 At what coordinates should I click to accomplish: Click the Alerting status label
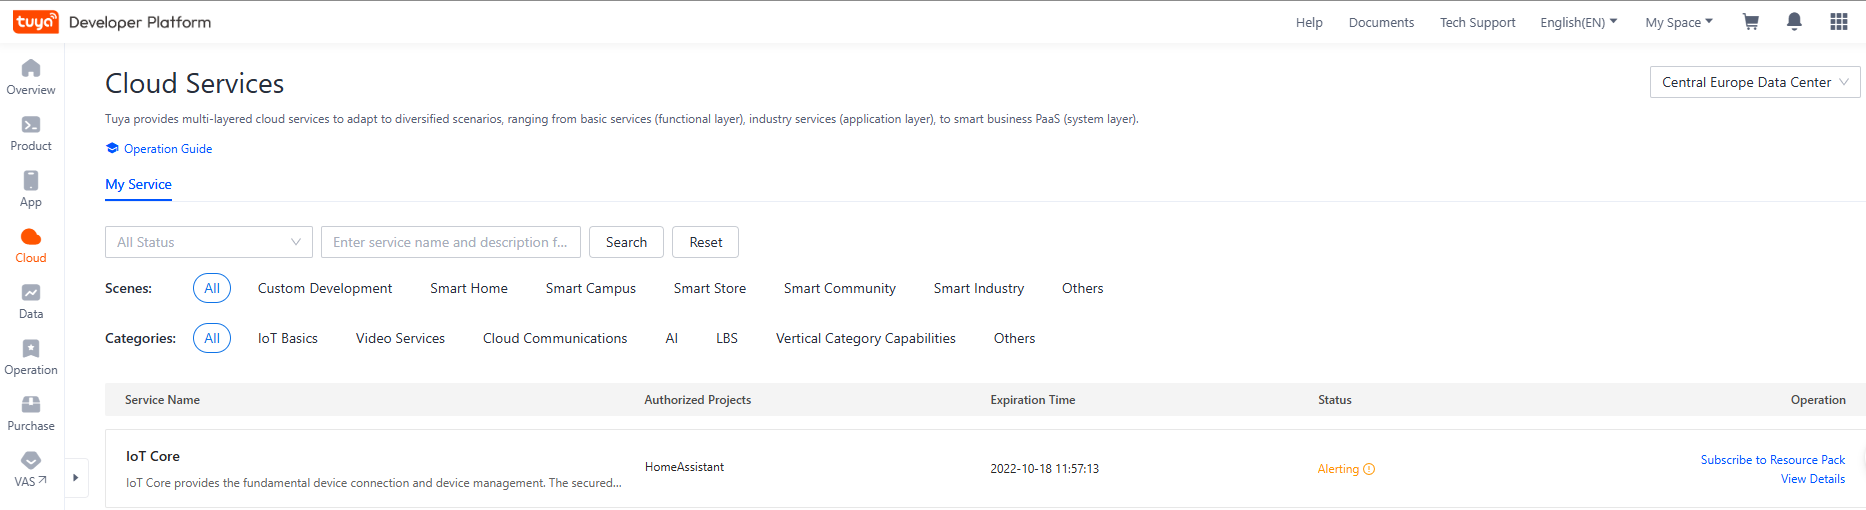click(x=1338, y=469)
